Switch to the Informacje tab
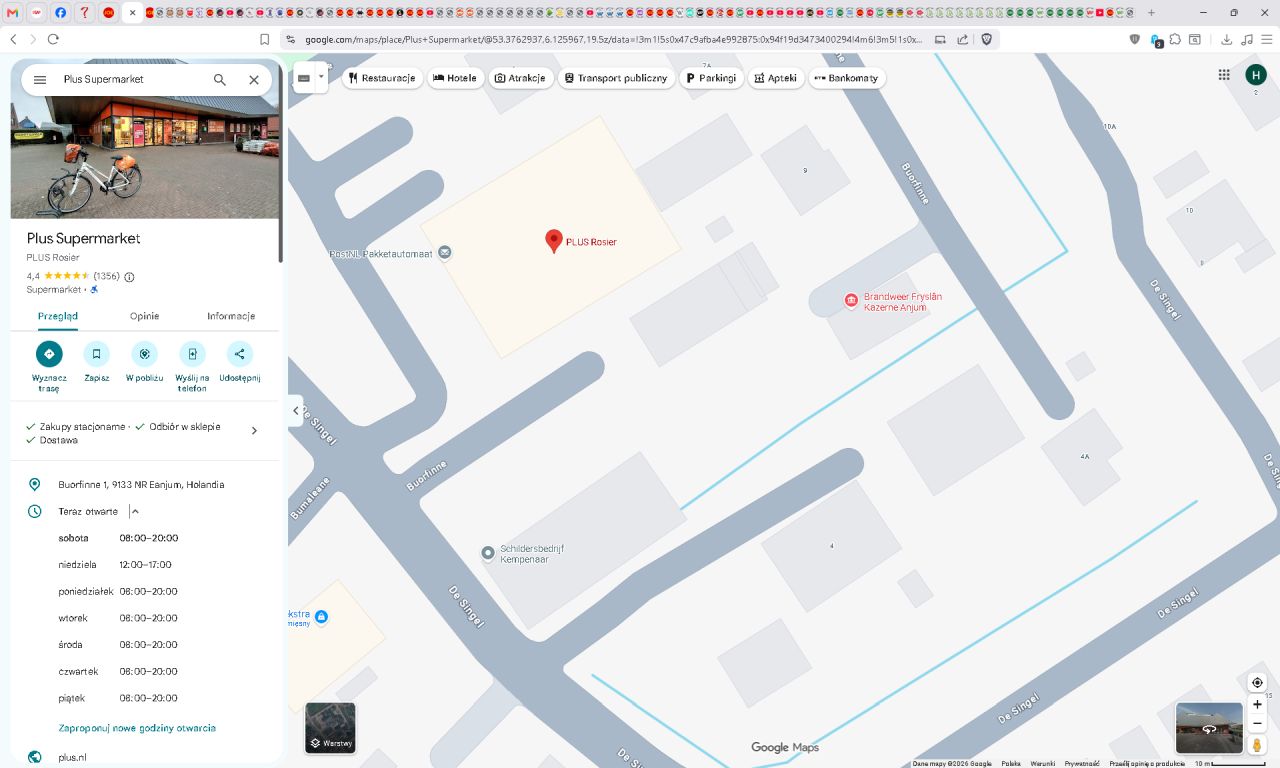This screenshot has width=1280, height=768. (231, 316)
